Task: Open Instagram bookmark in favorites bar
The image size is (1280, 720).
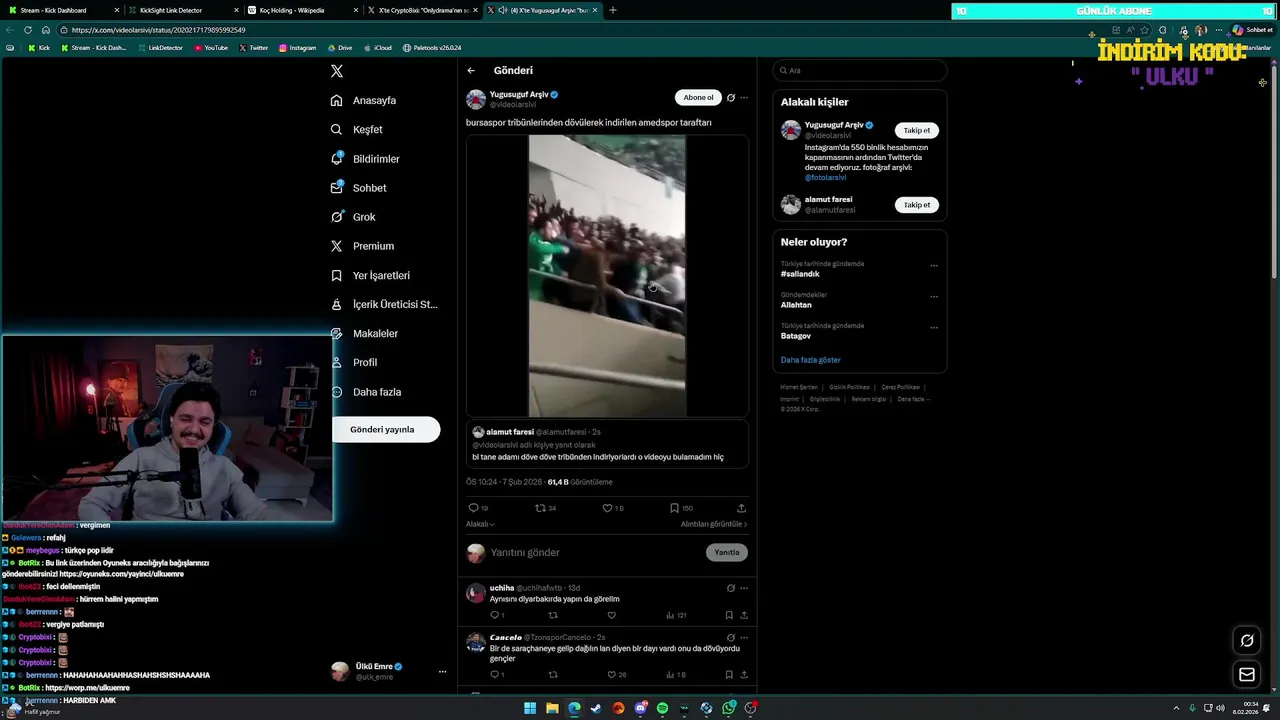Action: point(297,48)
